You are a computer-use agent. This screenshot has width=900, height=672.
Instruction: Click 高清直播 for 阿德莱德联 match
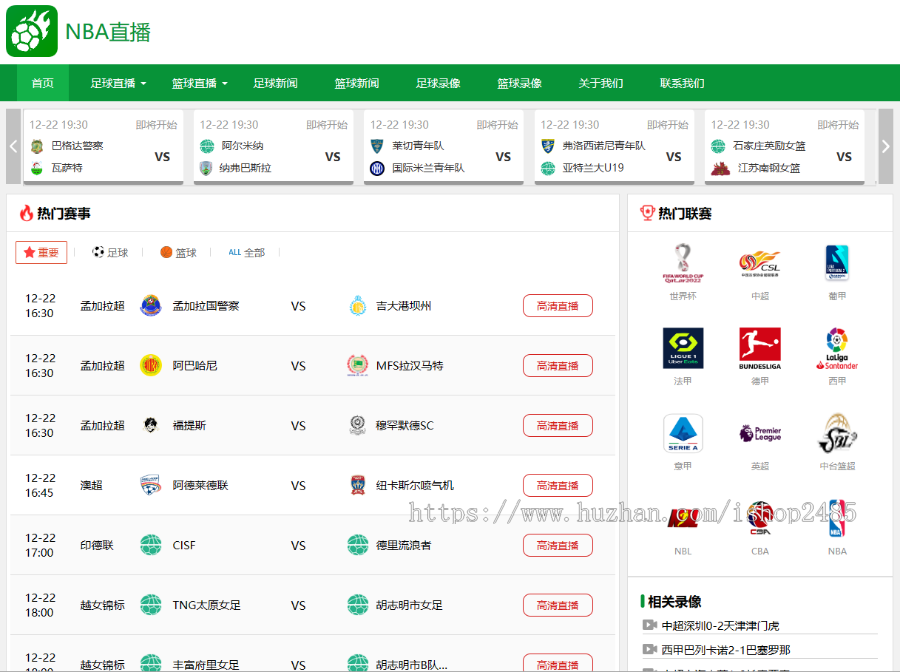(557, 485)
